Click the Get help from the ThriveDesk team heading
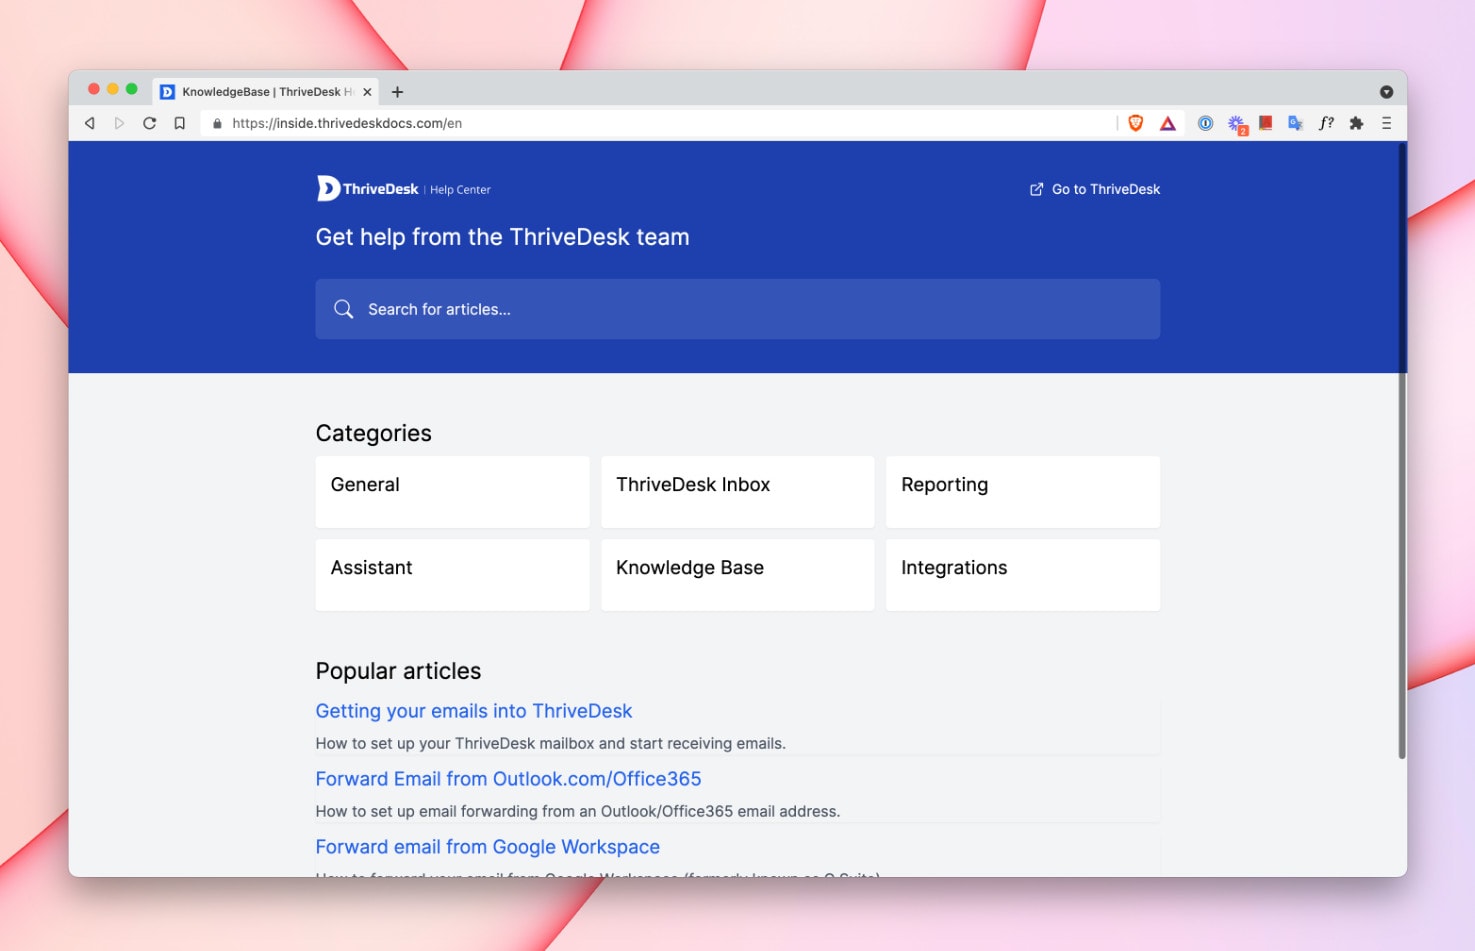Image resolution: width=1475 pixels, height=951 pixels. click(x=502, y=237)
